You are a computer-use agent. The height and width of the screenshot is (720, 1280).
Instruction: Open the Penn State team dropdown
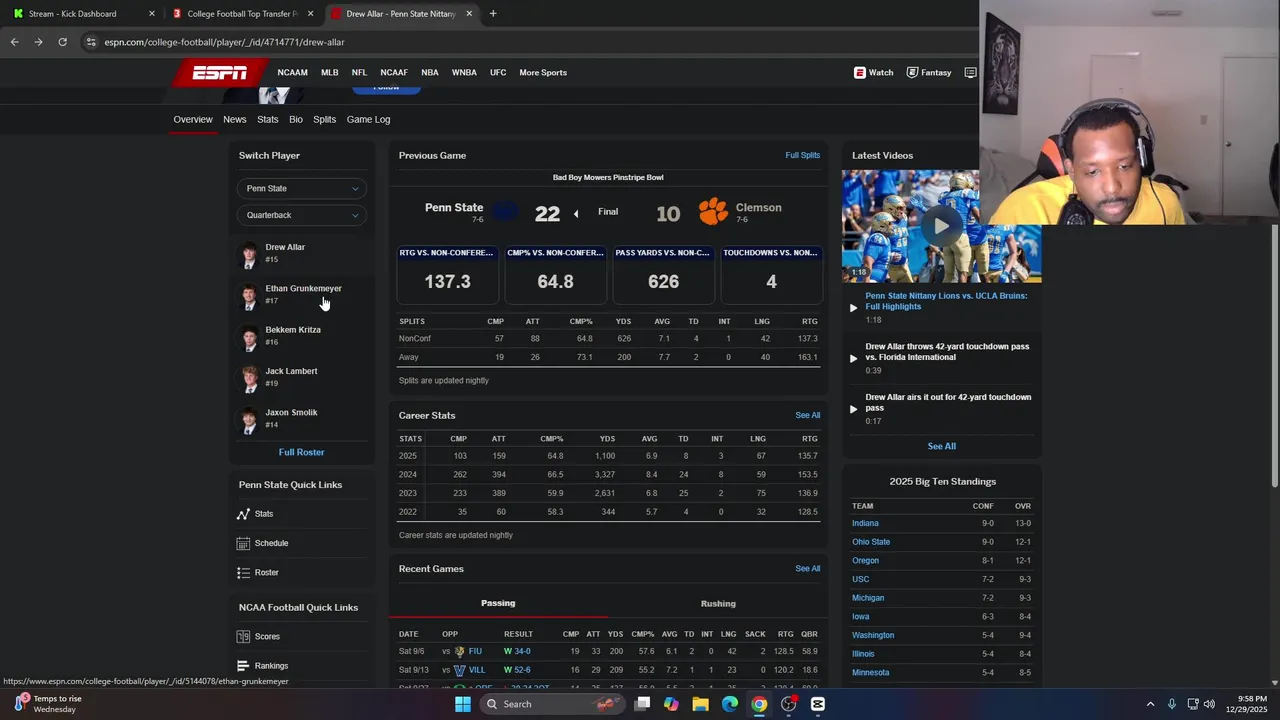coord(301,188)
